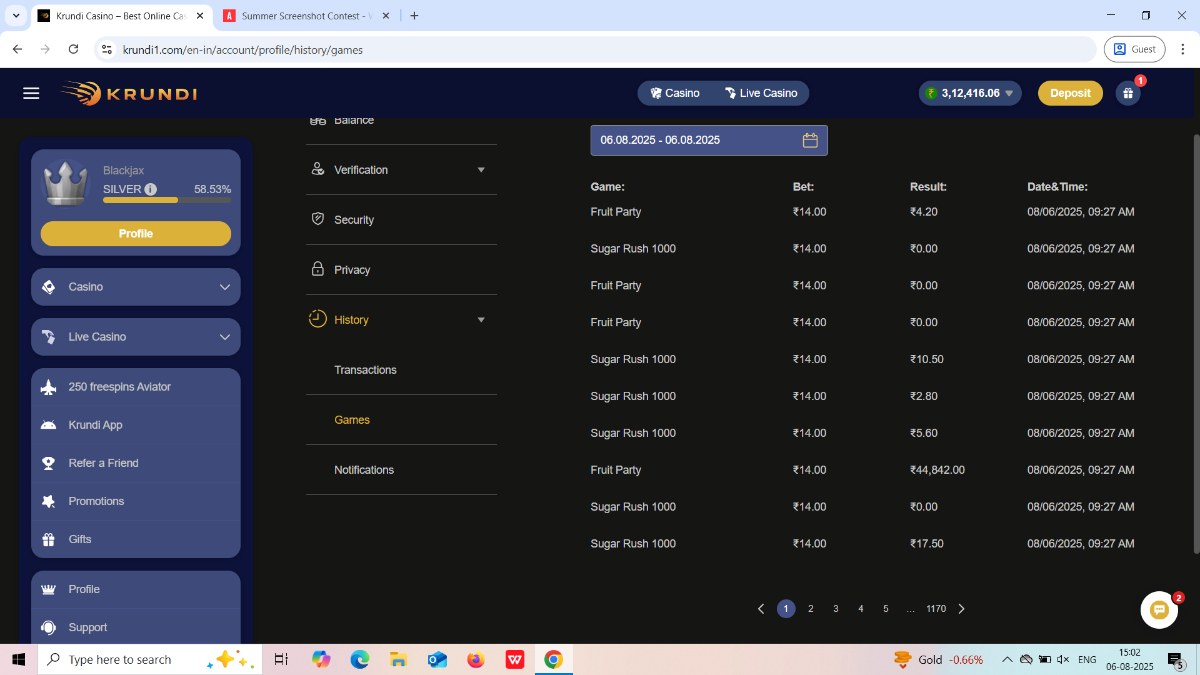Click the History clock icon
The image size is (1200, 675).
click(317, 319)
